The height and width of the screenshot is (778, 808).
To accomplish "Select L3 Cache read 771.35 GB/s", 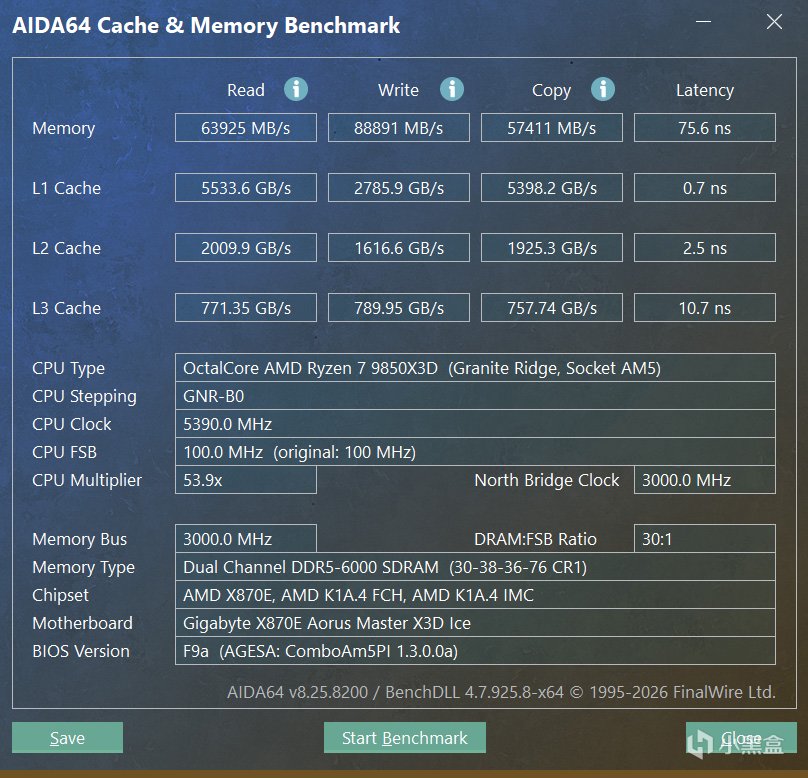I will [x=246, y=308].
